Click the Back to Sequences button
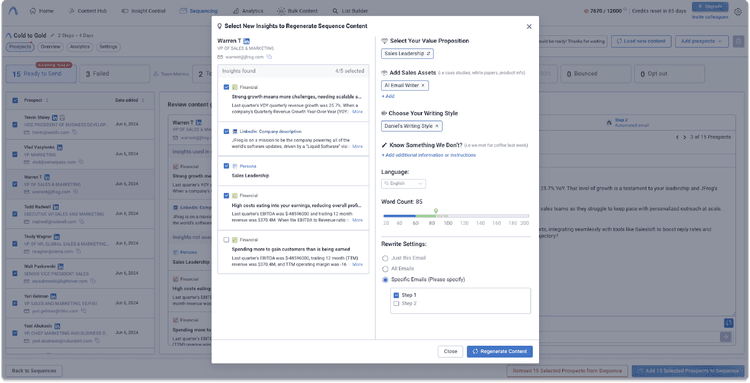This screenshot has width=750, height=383. (33, 371)
